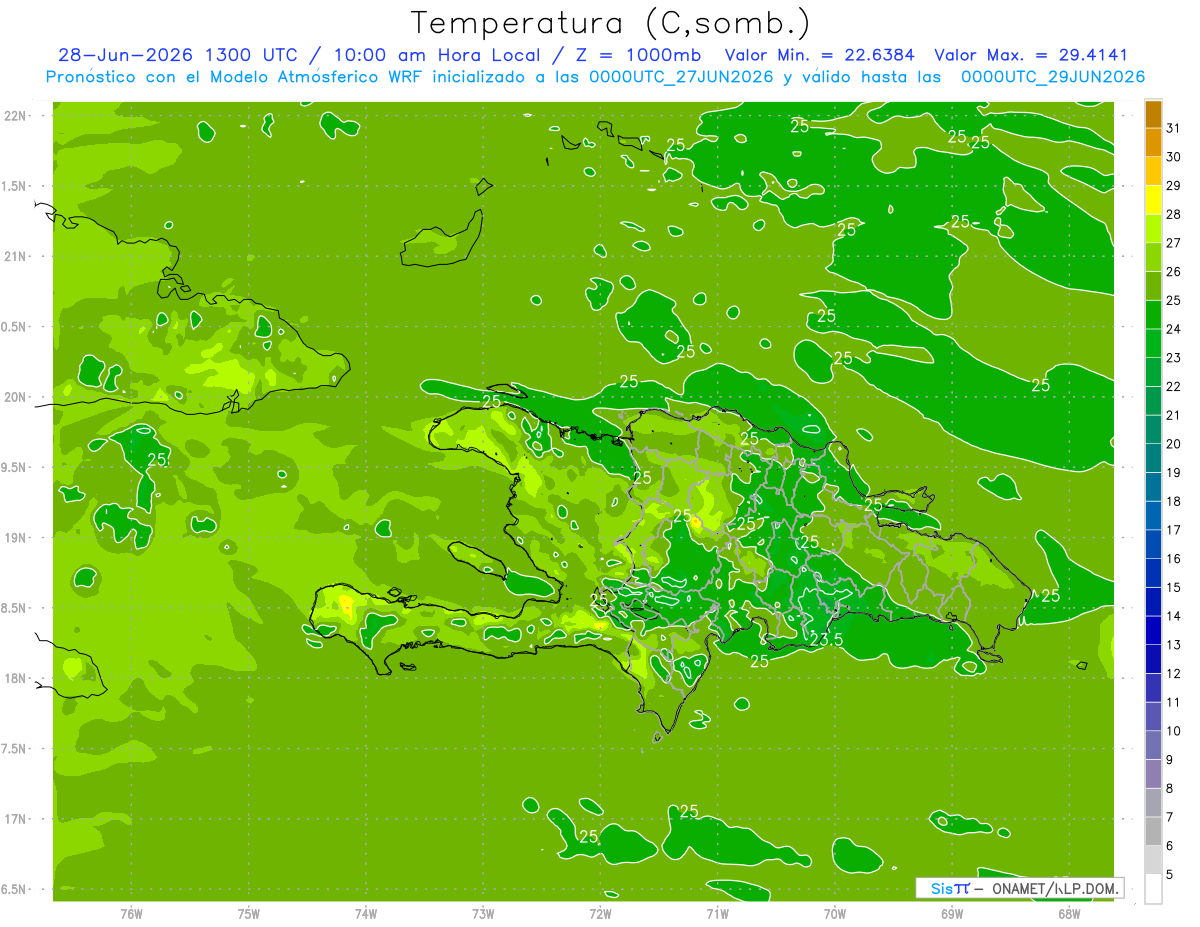Click the legend value label 31
1200x927 pixels.
1174,128
